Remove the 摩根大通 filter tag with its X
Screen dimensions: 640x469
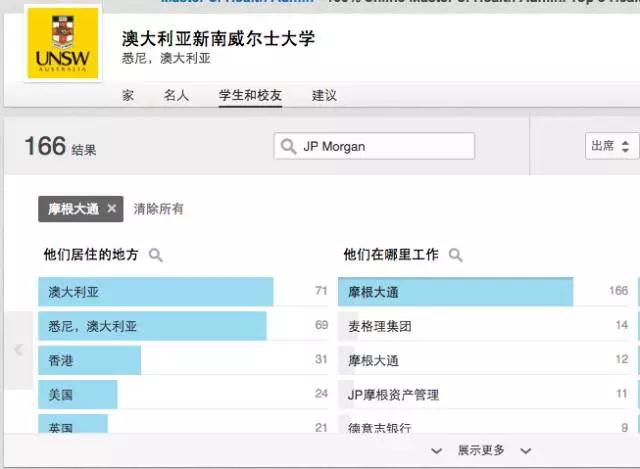click(112, 209)
